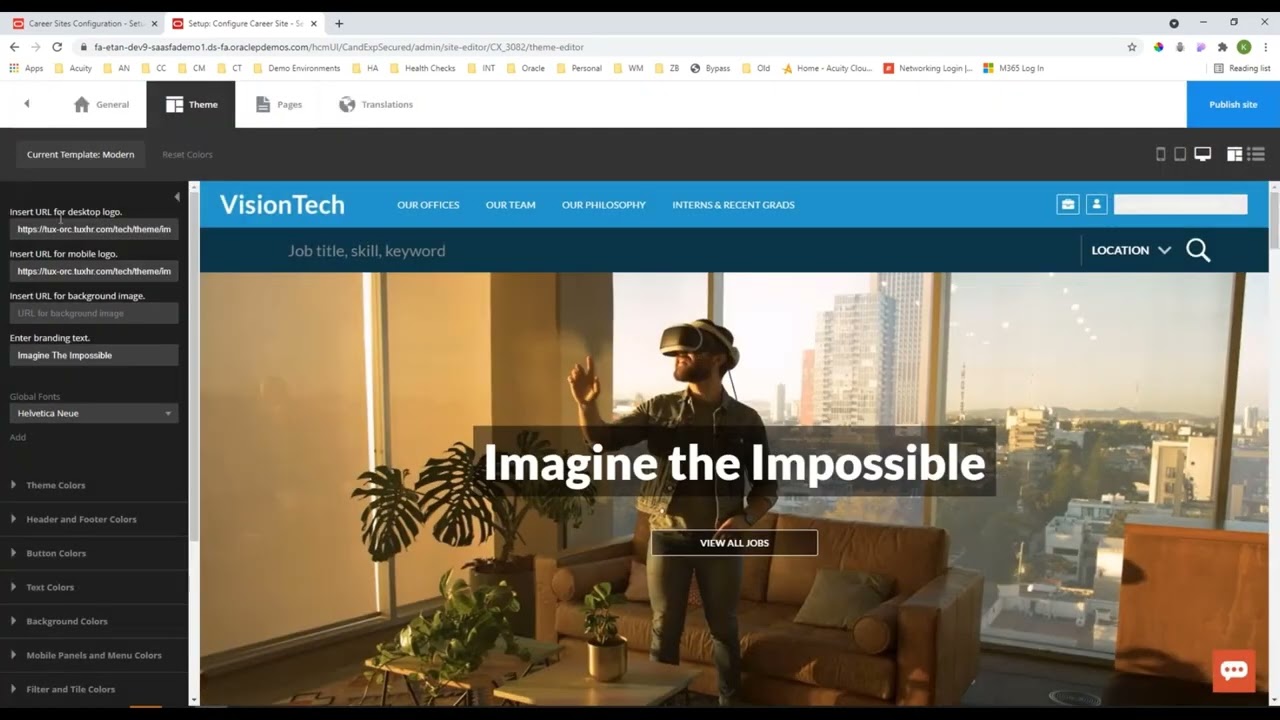The image size is (1280, 720).
Task: Open OUR TEAM link
Action: point(510,204)
